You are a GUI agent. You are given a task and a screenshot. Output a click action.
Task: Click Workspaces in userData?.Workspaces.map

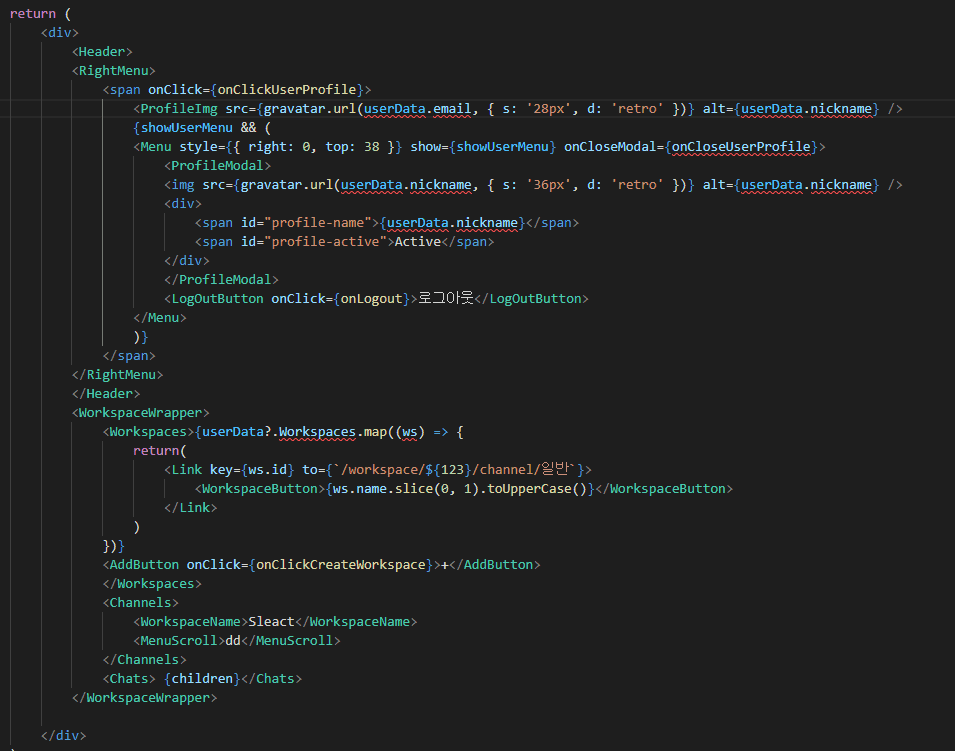(x=317, y=432)
